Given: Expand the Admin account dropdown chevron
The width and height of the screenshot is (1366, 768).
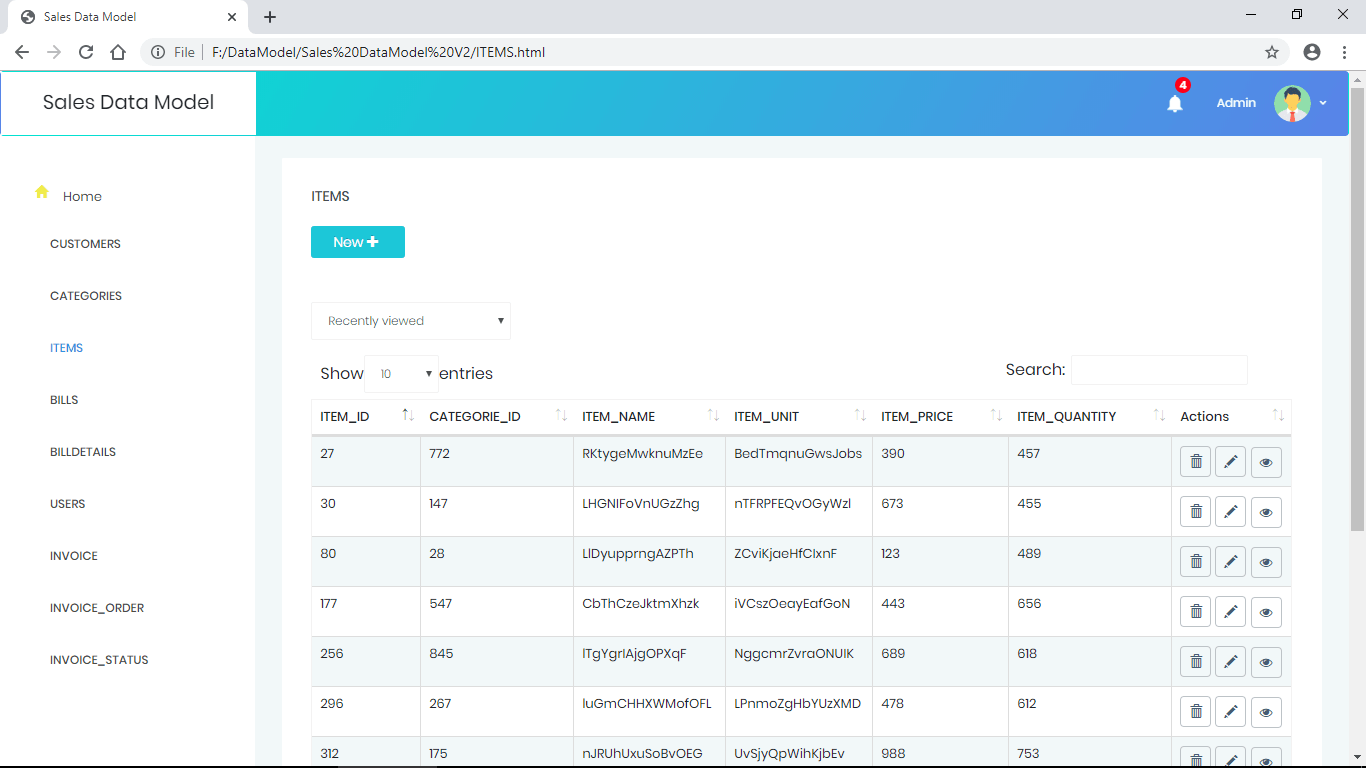Looking at the screenshot, I should (x=1323, y=103).
